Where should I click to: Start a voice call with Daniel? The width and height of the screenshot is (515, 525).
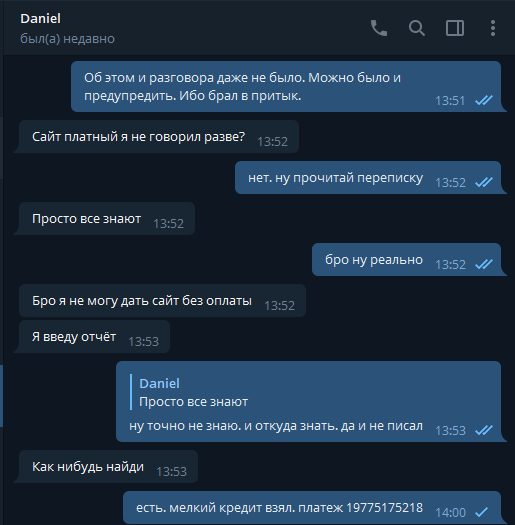(x=379, y=28)
